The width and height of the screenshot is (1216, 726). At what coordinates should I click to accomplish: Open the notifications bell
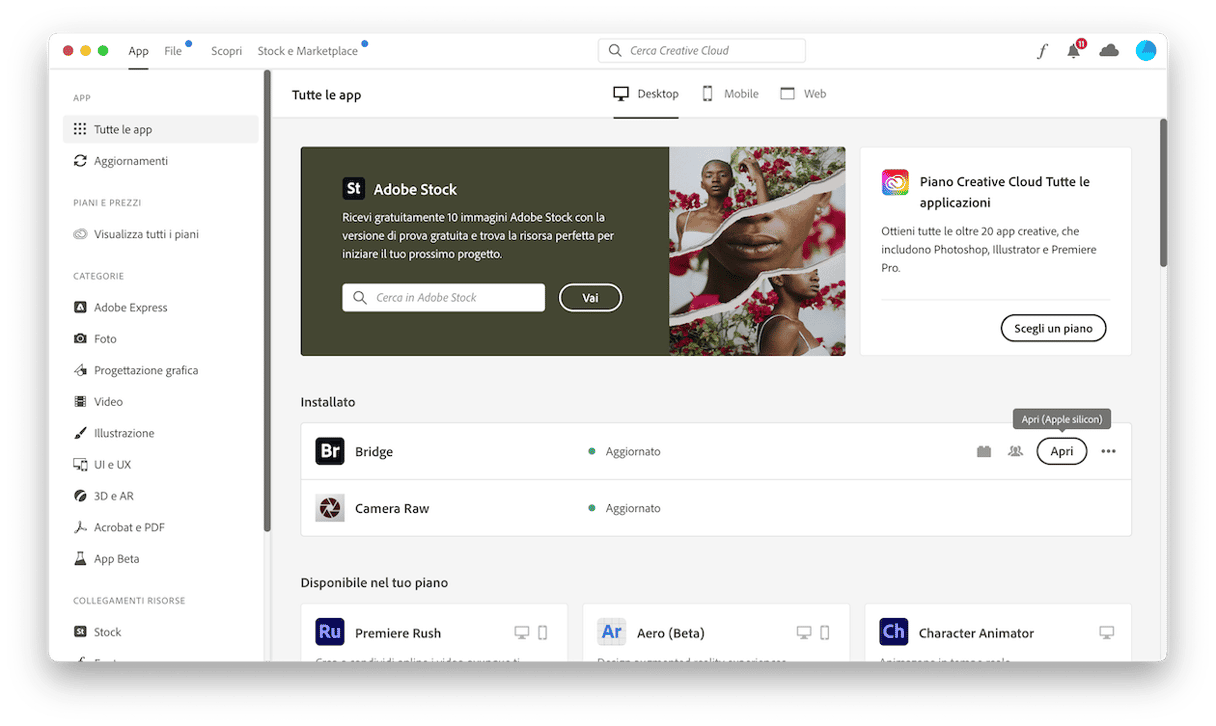coord(1074,51)
